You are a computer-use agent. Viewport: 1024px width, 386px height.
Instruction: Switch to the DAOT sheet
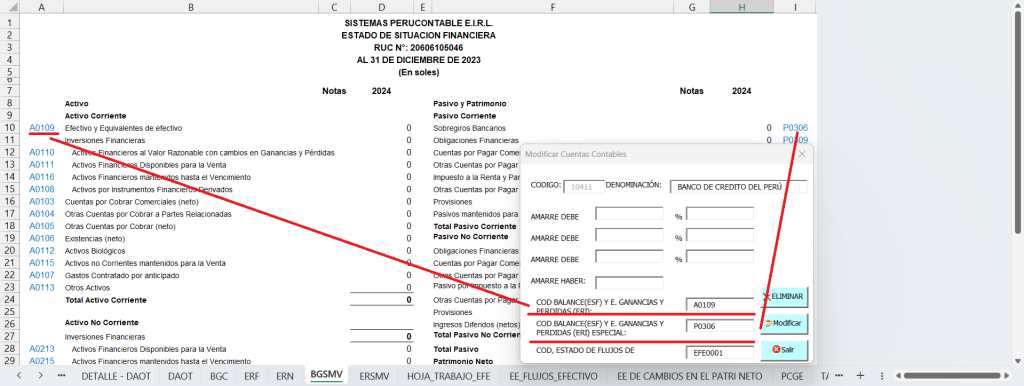pos(180,376)
